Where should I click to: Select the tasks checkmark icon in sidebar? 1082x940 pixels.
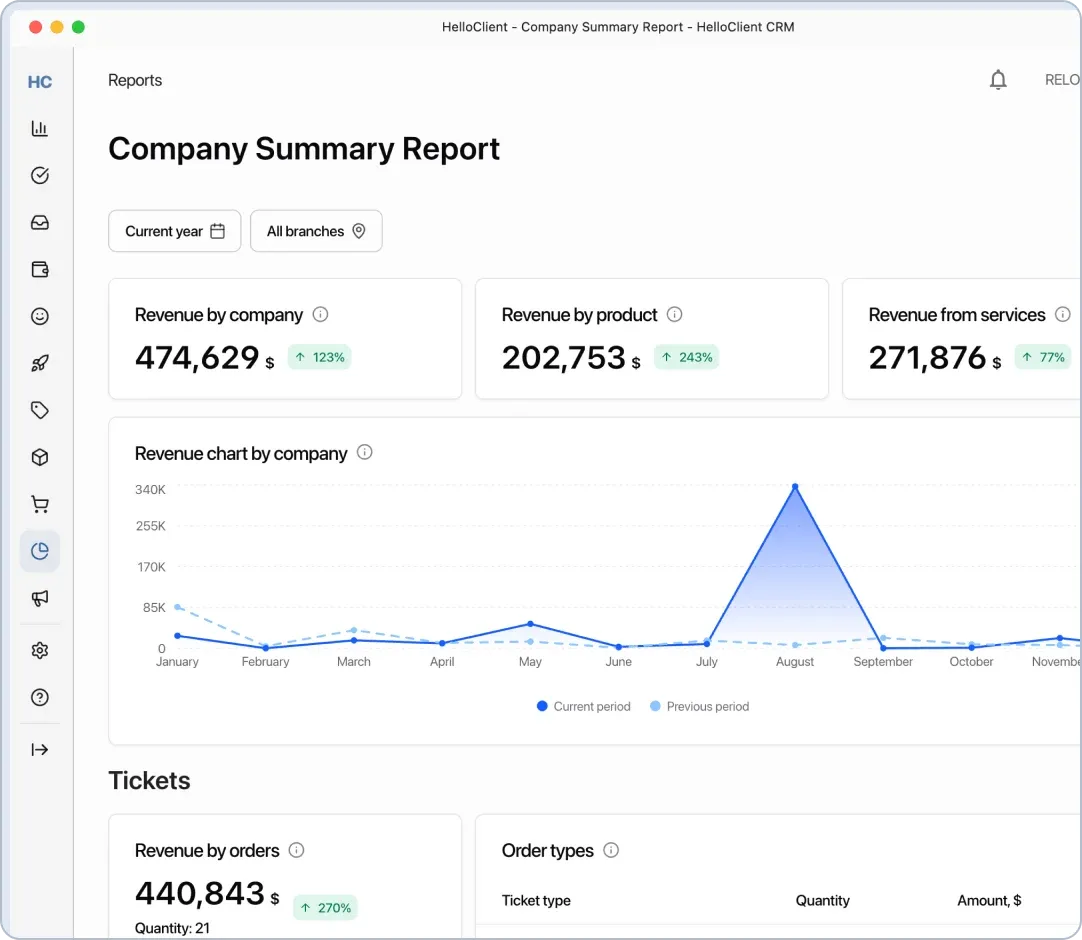point(40,175)
